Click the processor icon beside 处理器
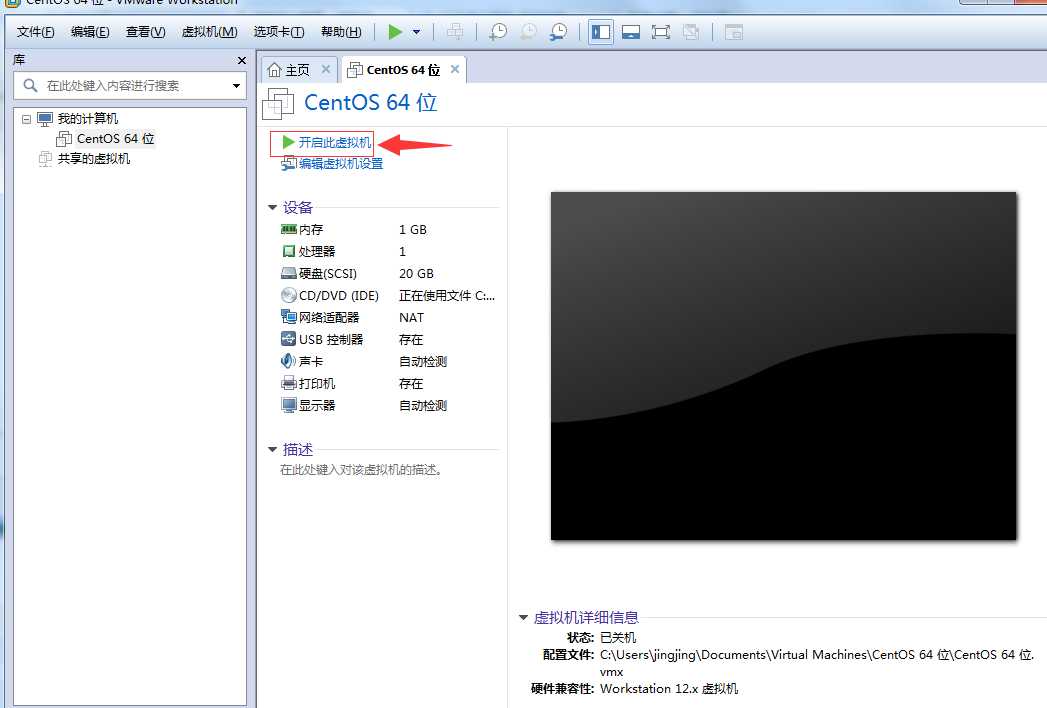Viewport: 1047px width, 708px height. click(288, 251)
